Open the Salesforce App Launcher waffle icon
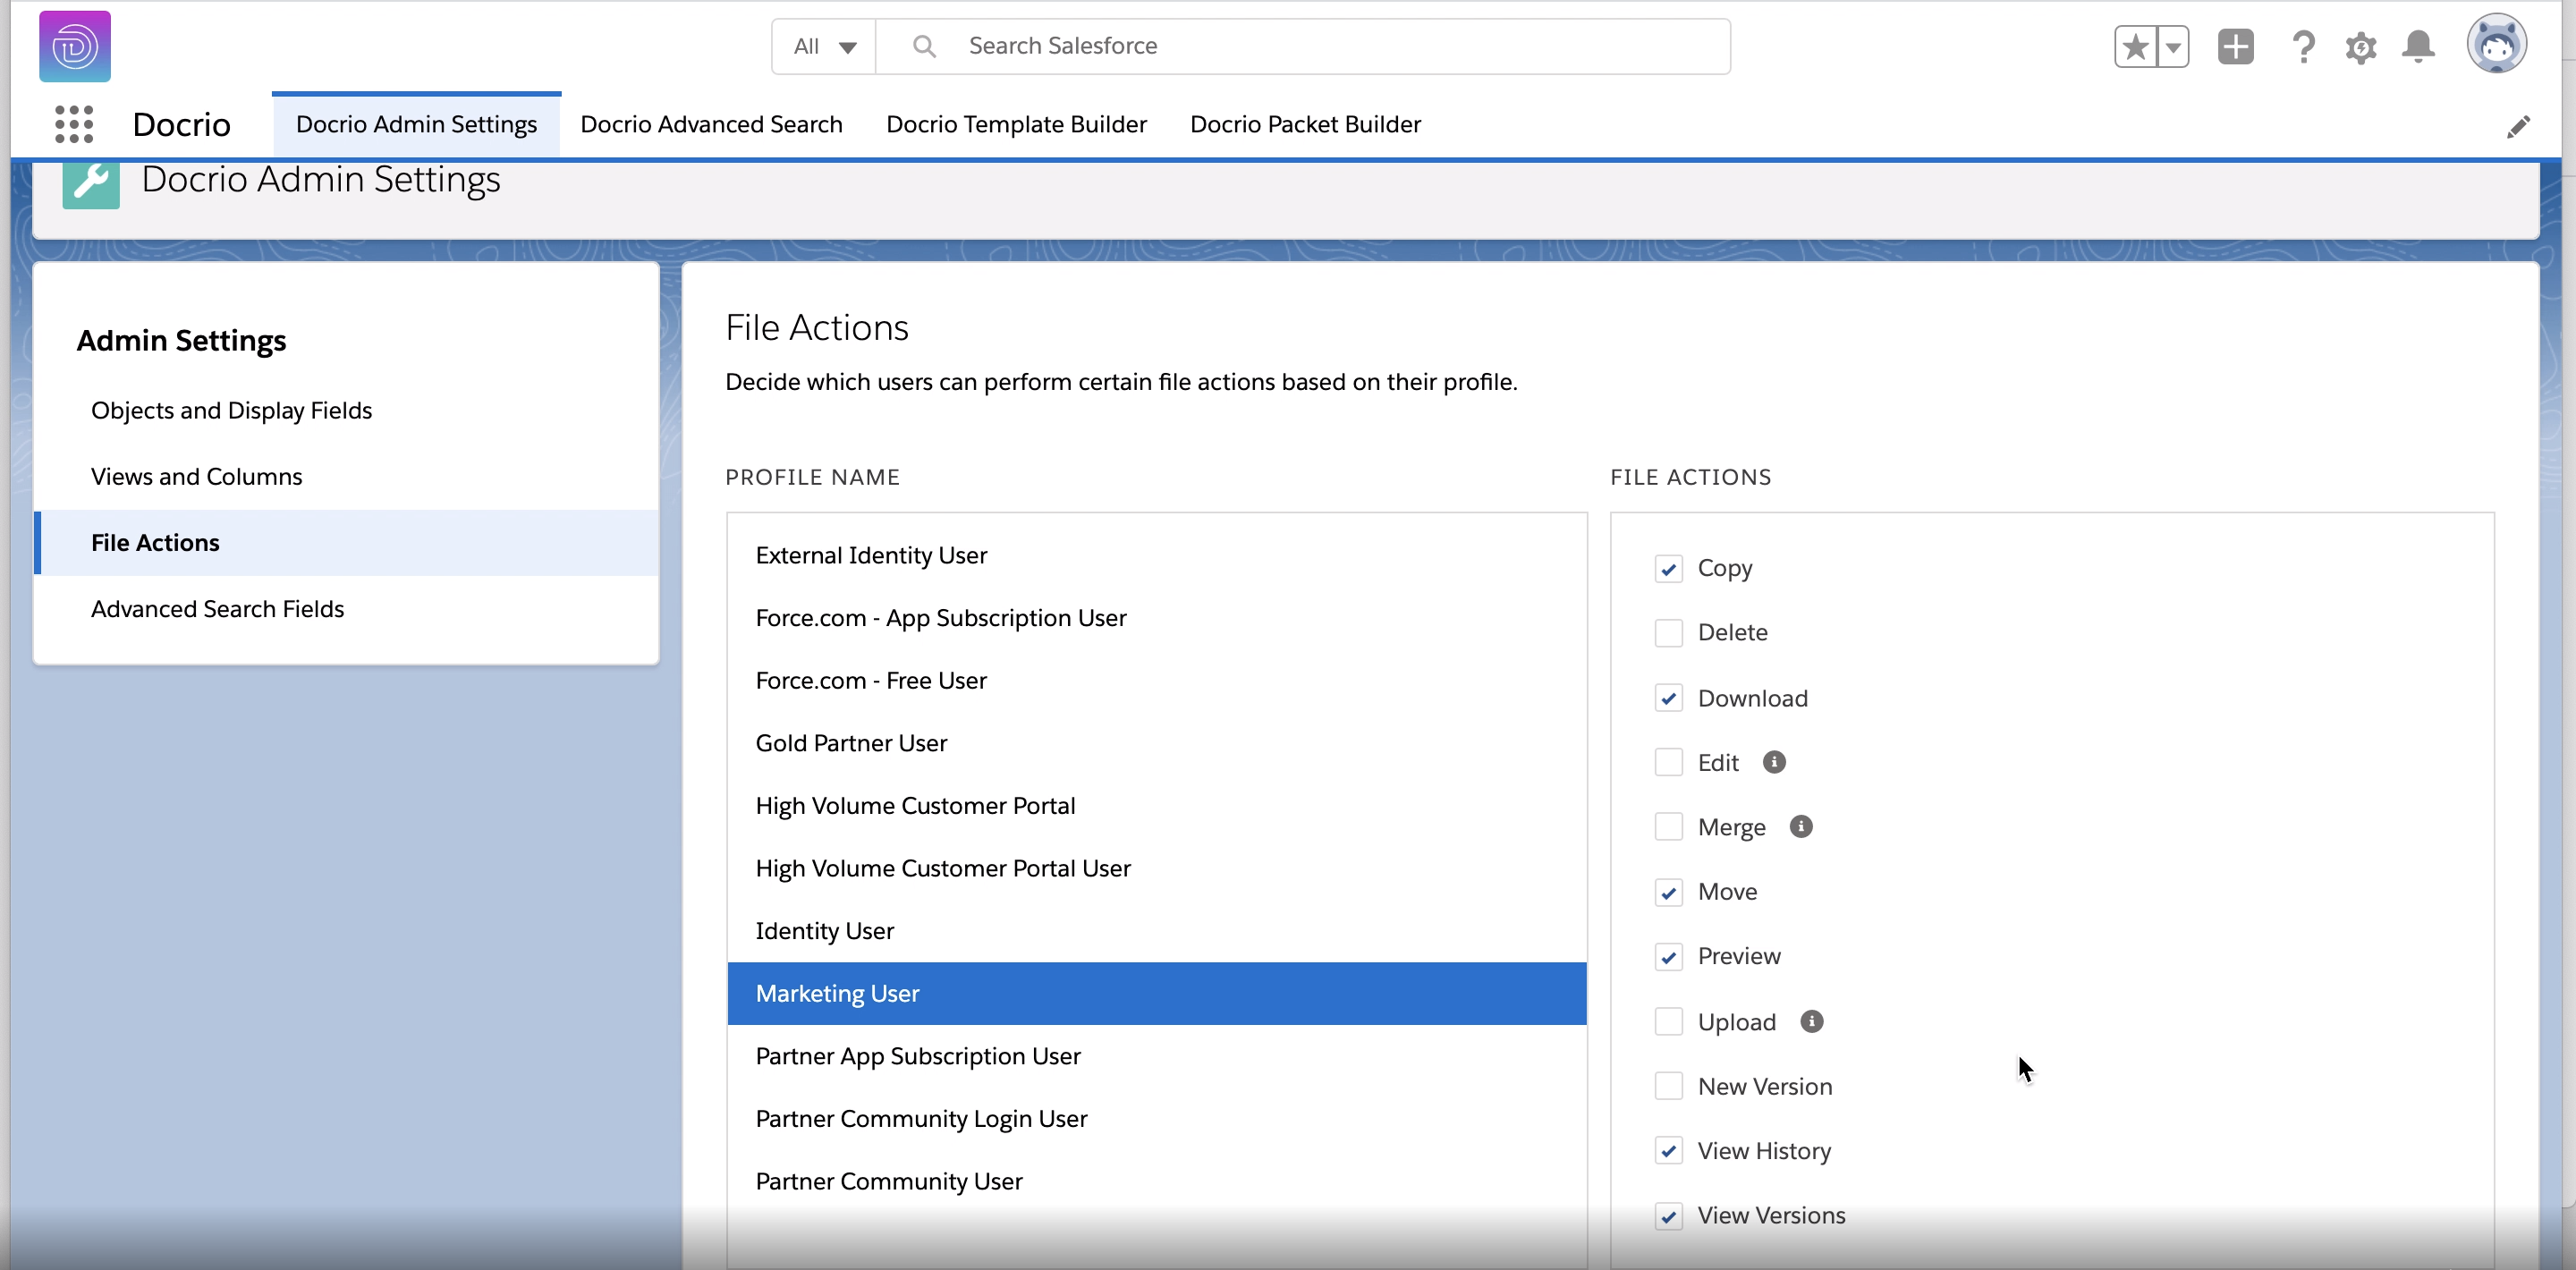 73,123
